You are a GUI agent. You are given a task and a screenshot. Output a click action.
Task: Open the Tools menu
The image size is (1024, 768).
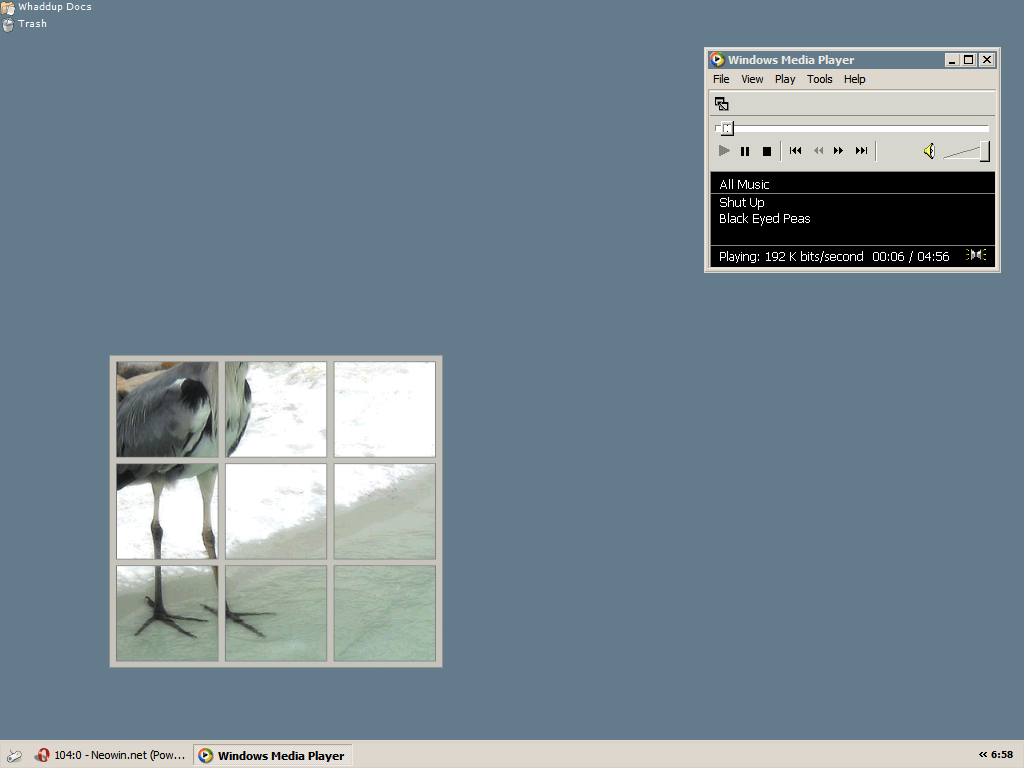coord(820,79)
